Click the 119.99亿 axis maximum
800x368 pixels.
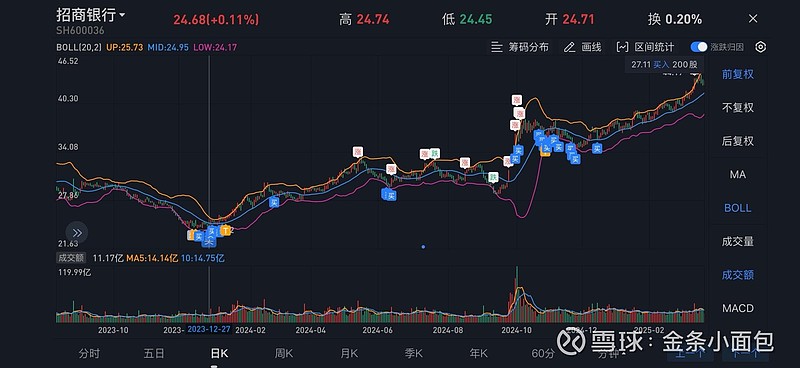click(x=73, y=273)
